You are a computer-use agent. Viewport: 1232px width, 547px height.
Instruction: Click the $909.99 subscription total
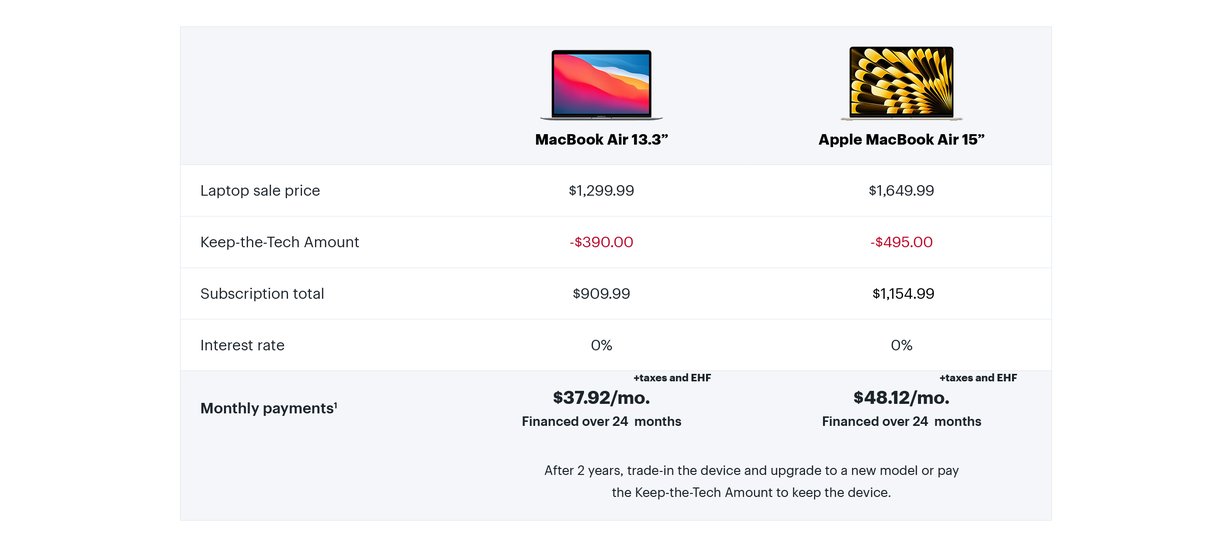coord(601,294)
